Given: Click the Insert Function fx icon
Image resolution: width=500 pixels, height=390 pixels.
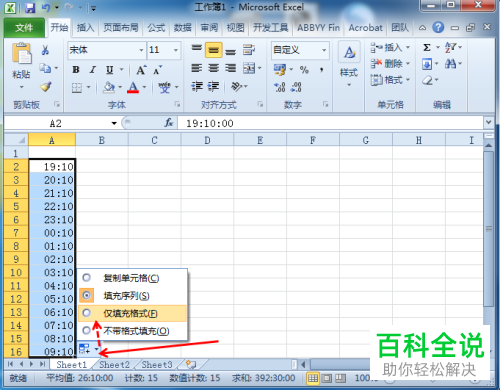Looking at the screenshot, I should (169, 123).
